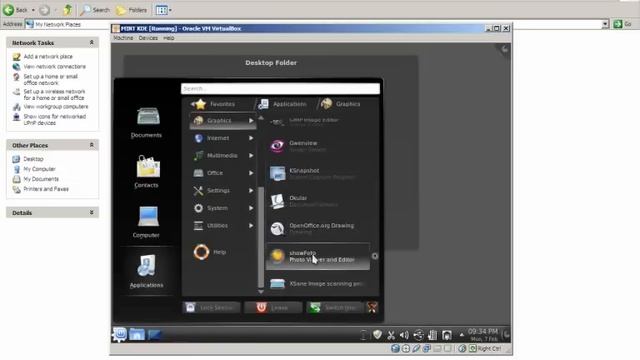Expand the System category submenu
Image resolution: width=640 pixels, height=360 pixels.
click(x=223, y=208)
